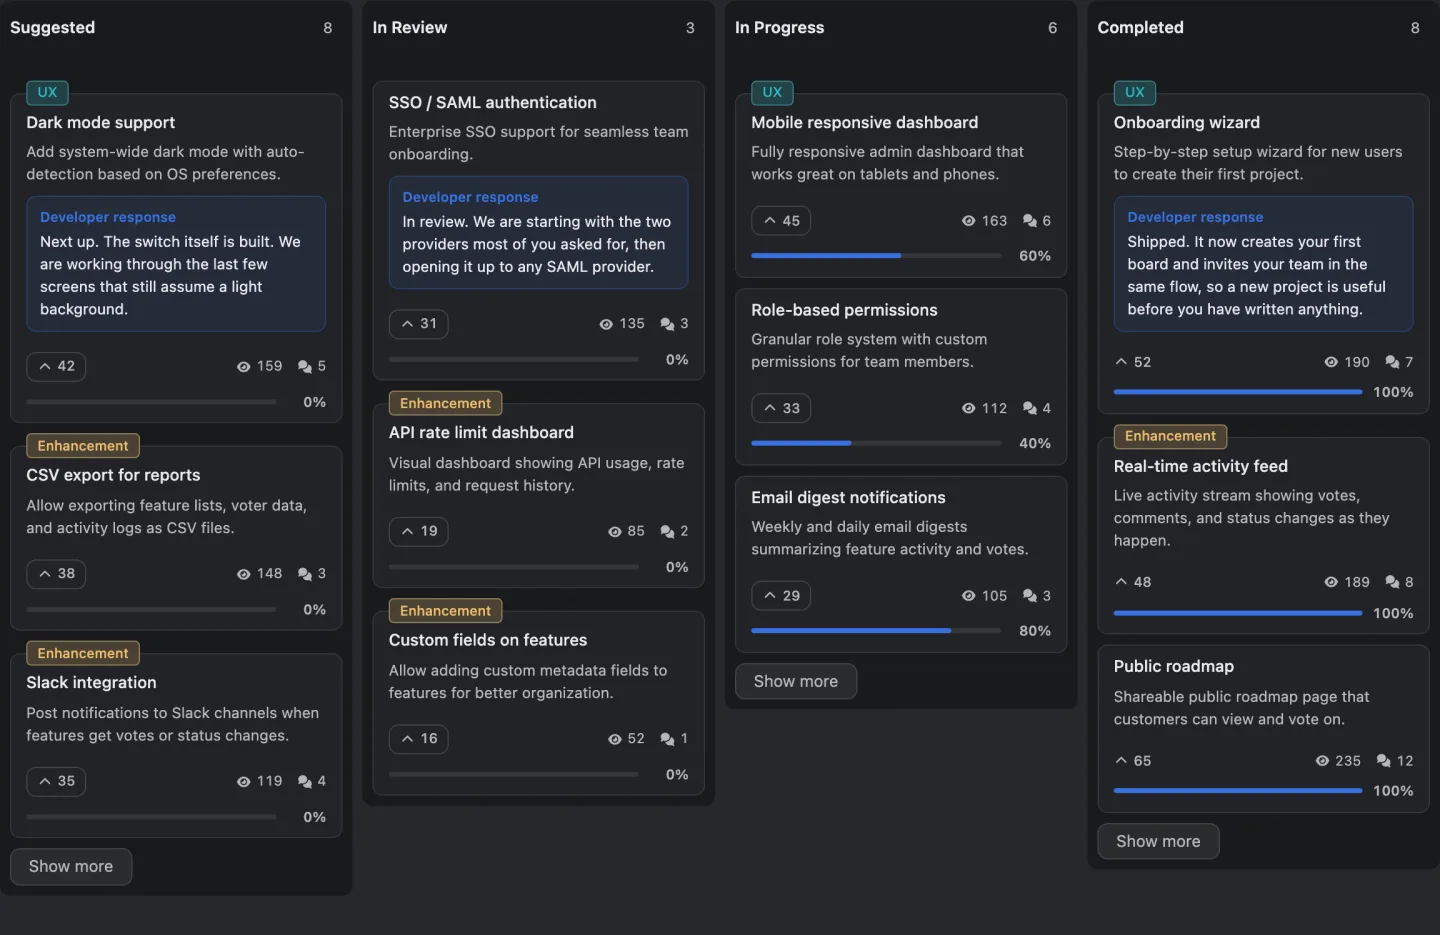Click the Enhancement tag on Slack integration
Viewport: 1440px width, 935px height.
tap(83, 653)
